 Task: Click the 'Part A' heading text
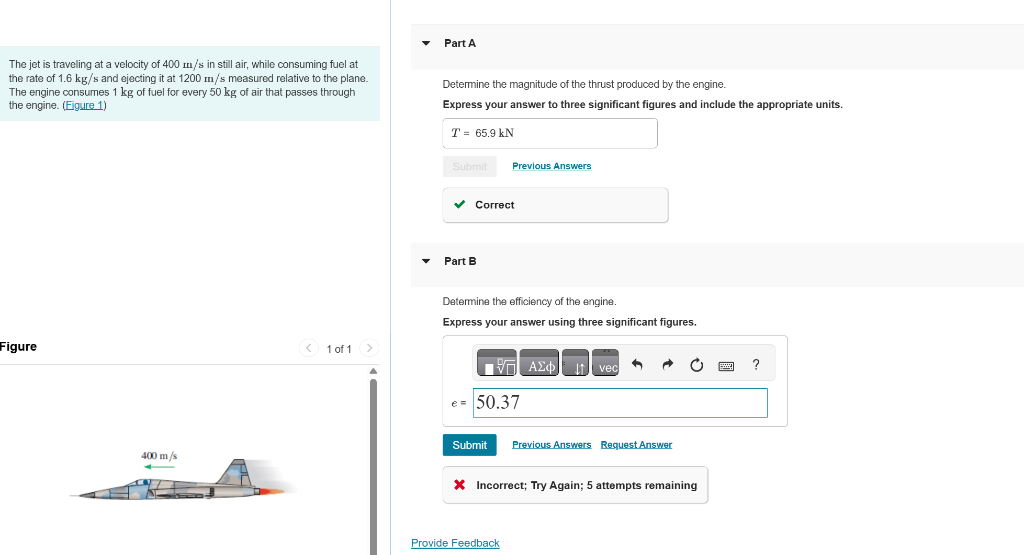coord(460,43)
